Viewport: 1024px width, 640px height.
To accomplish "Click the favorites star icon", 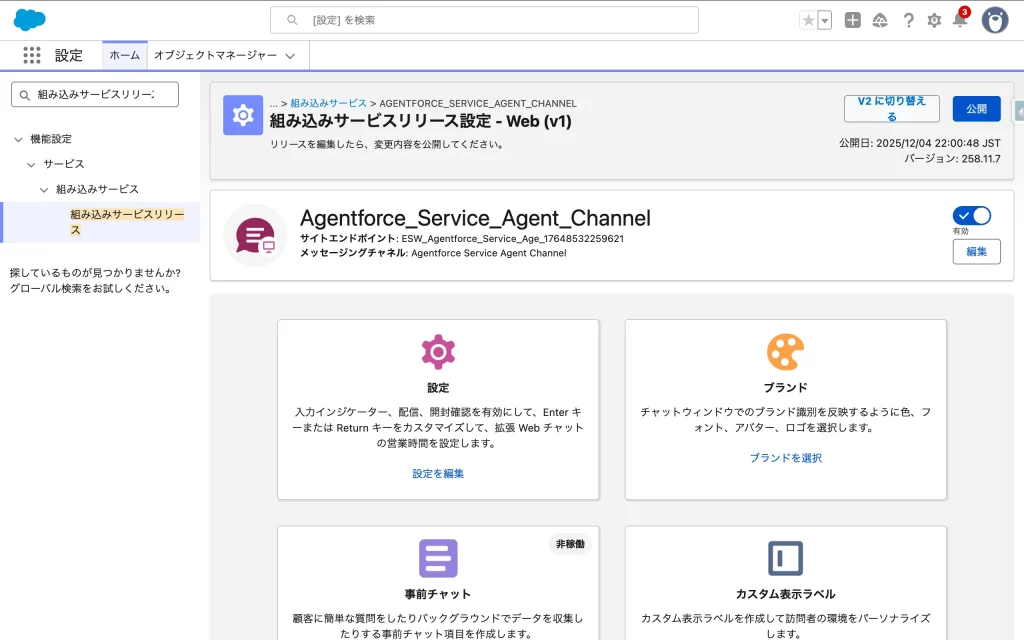I will pyautogui.click(x=808, y=20).
